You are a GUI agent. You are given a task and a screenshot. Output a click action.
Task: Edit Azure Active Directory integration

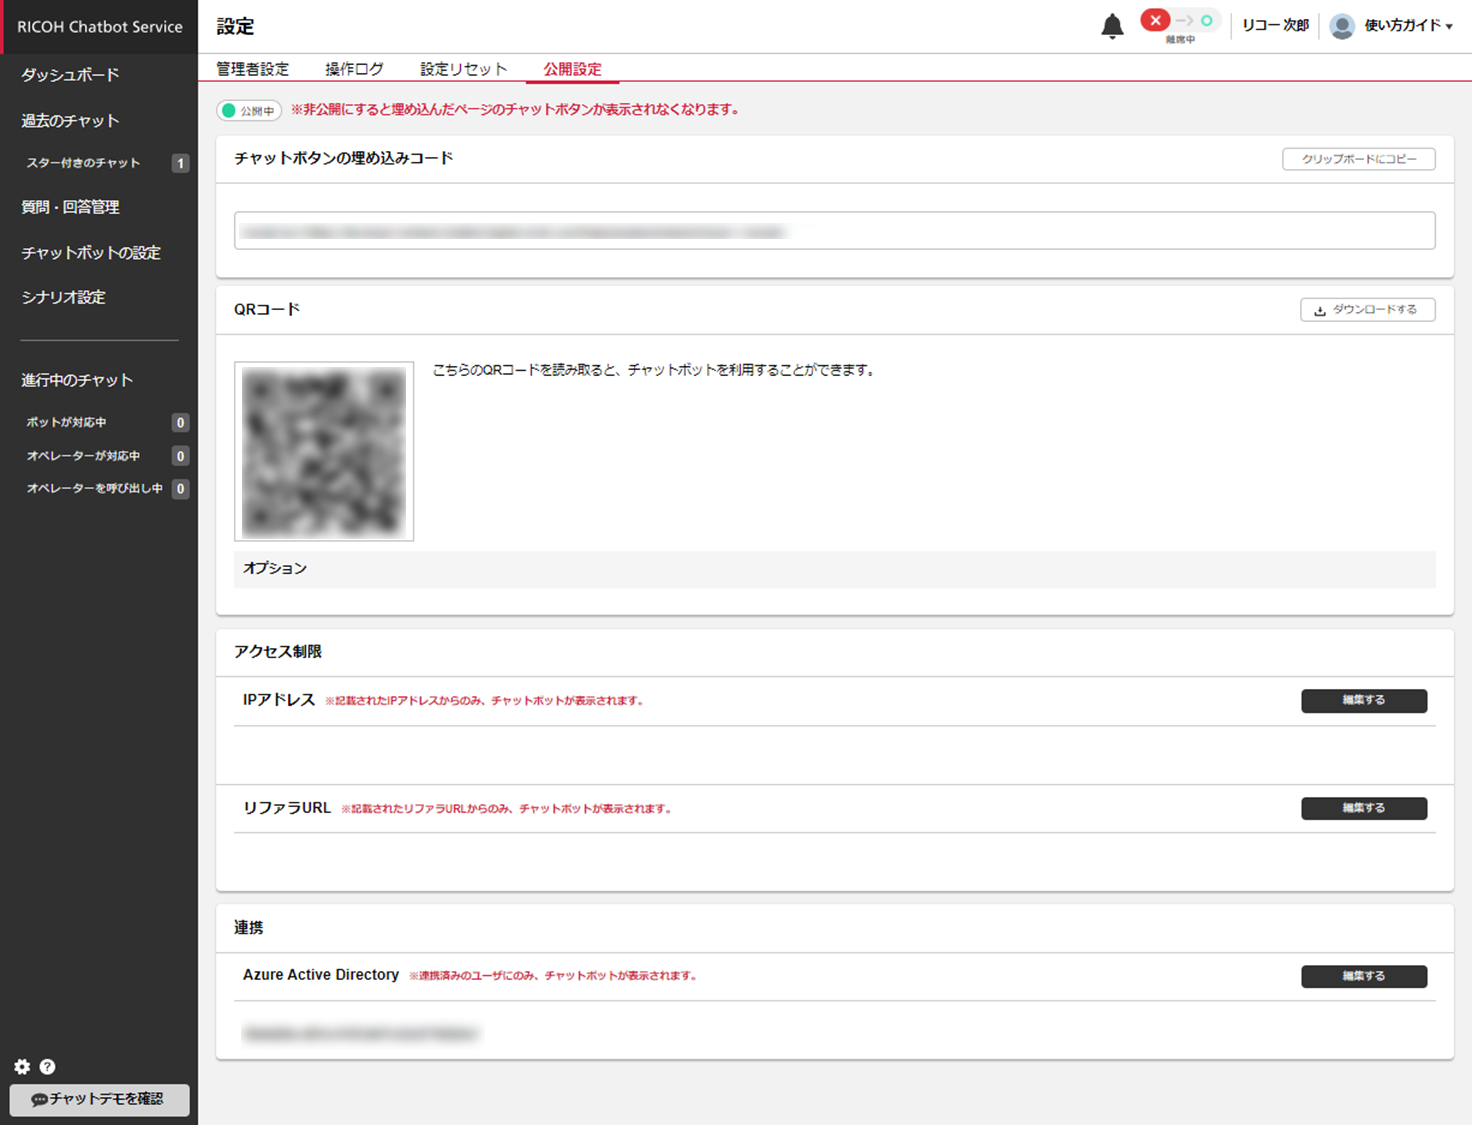[x=1363, y=976]
